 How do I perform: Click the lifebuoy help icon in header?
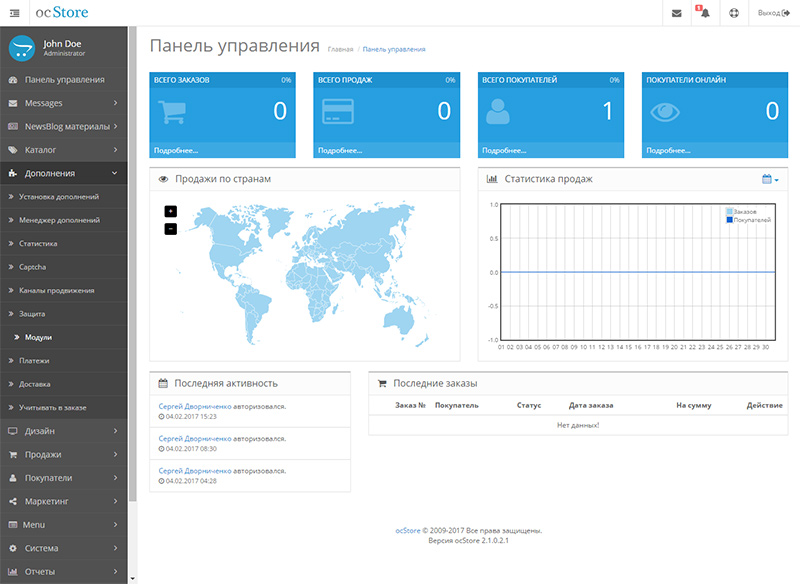click(733, 13)
